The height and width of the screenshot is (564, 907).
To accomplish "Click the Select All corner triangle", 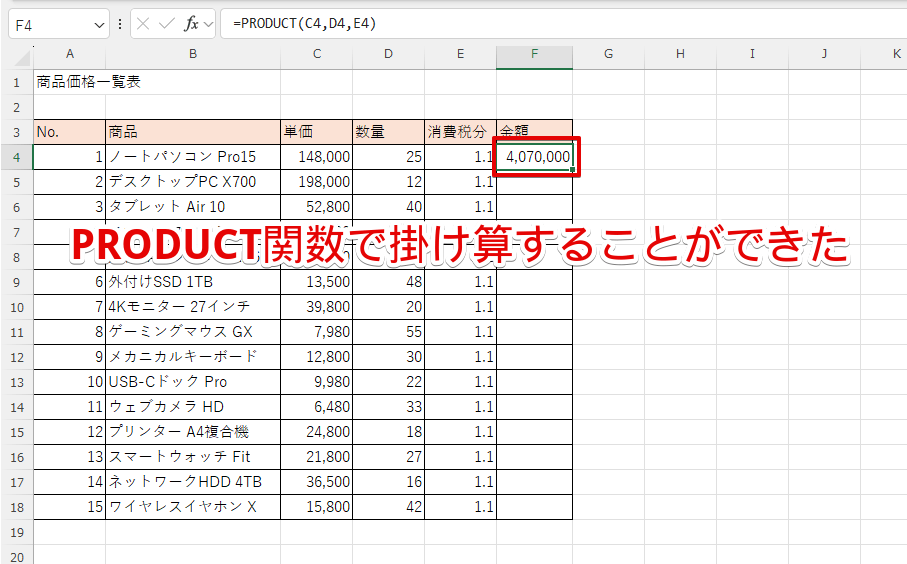I will (x=22, y=58).
